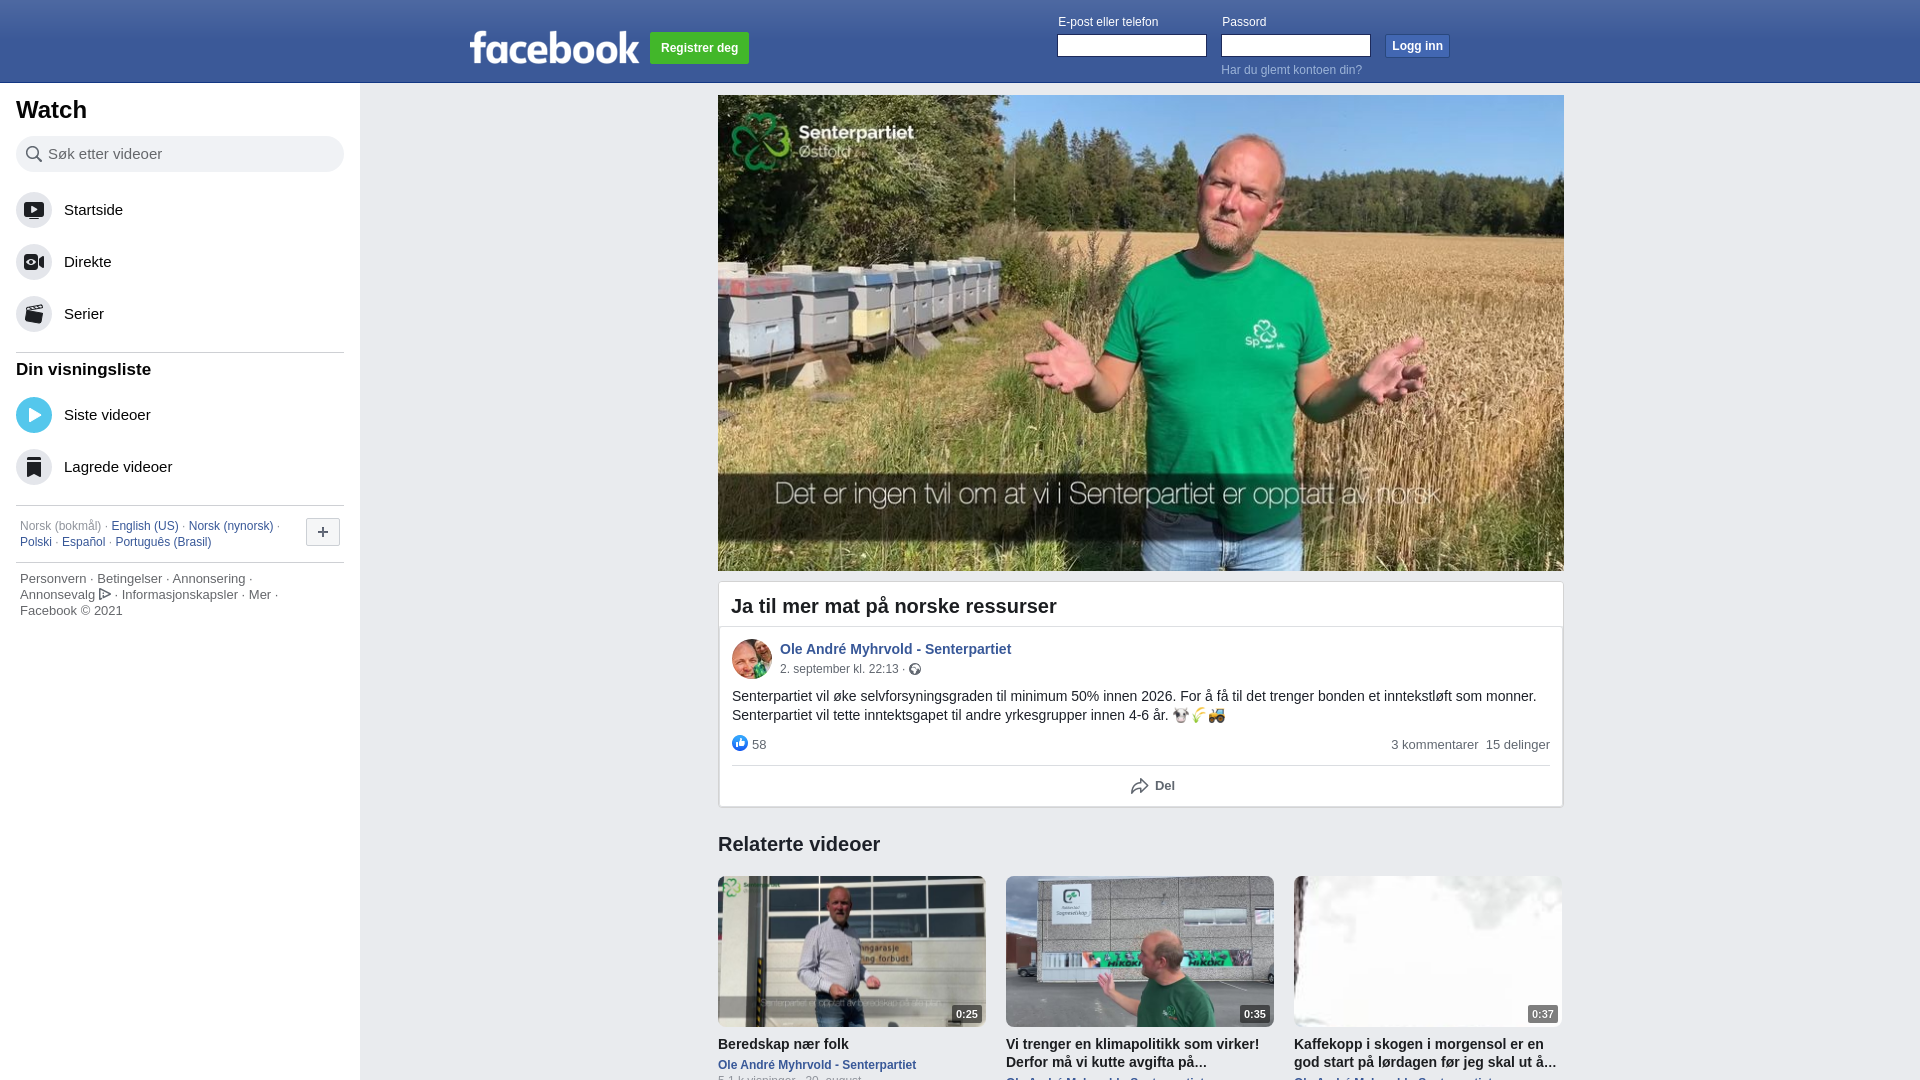Open the Beredskap nær folk video thumbnail
The image size is (1920, 1080).
click(852, 951)
